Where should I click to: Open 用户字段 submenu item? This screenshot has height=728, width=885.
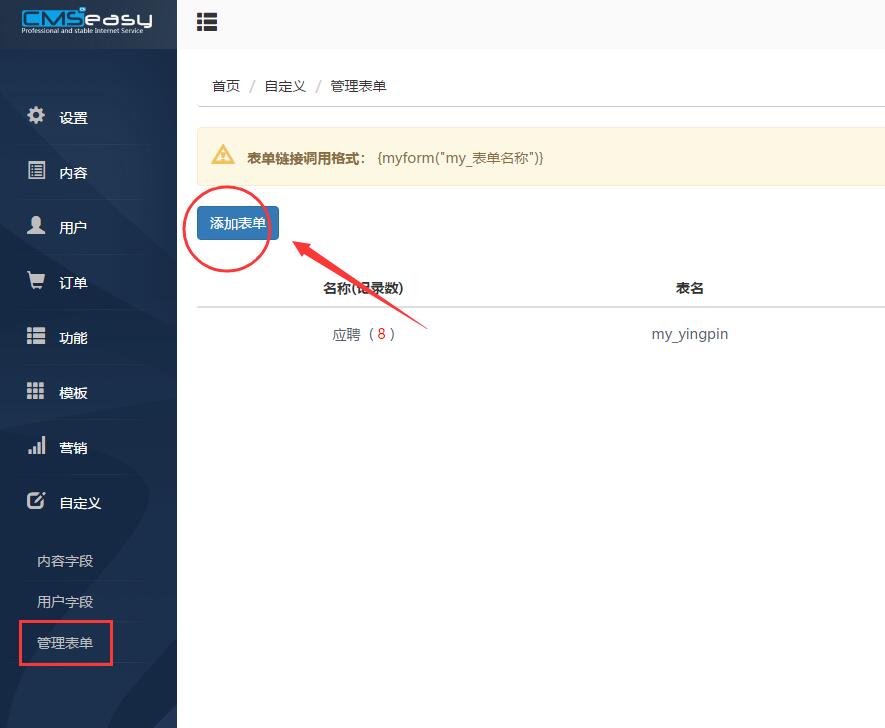(65, 602)
